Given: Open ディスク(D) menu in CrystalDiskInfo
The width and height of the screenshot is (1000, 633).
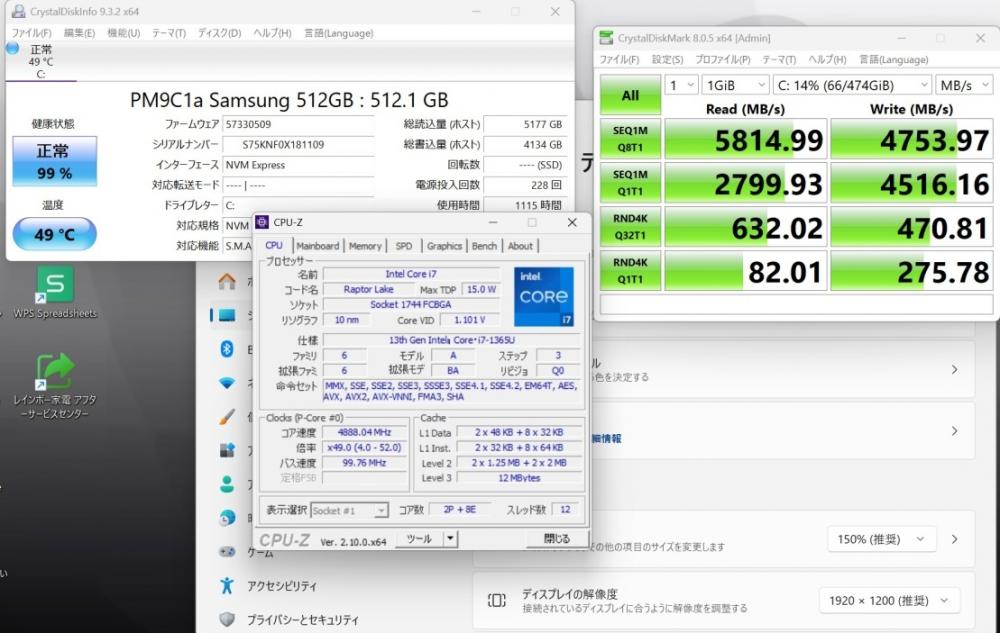Looking at the screenshot, I should 219,33.
